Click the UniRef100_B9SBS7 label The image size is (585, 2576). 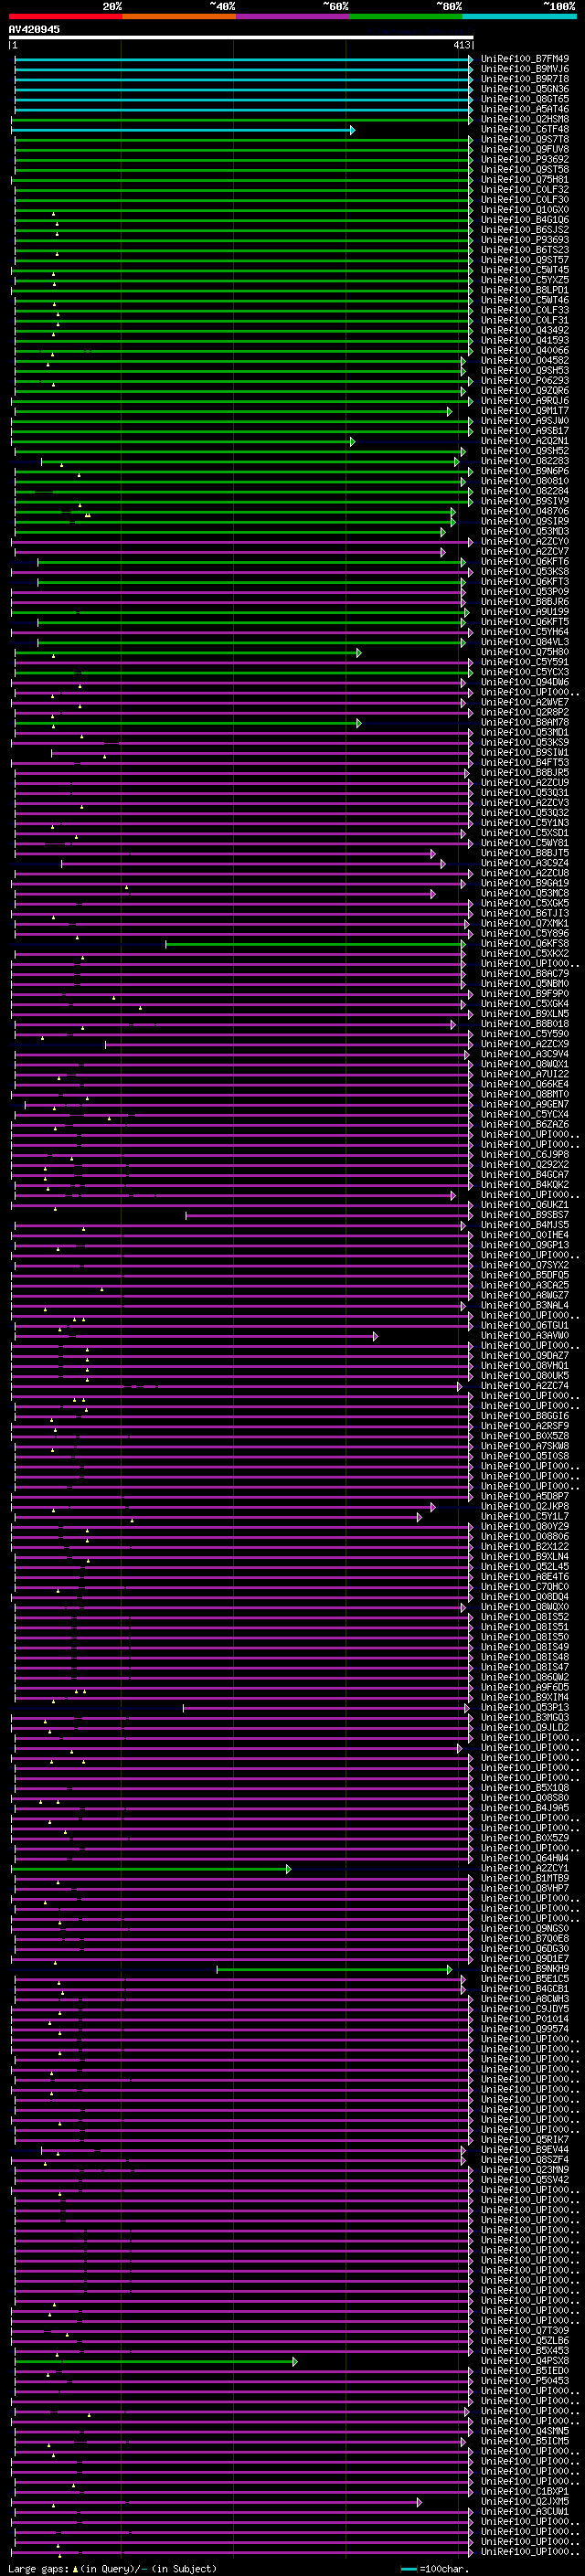click(525, 1214)
